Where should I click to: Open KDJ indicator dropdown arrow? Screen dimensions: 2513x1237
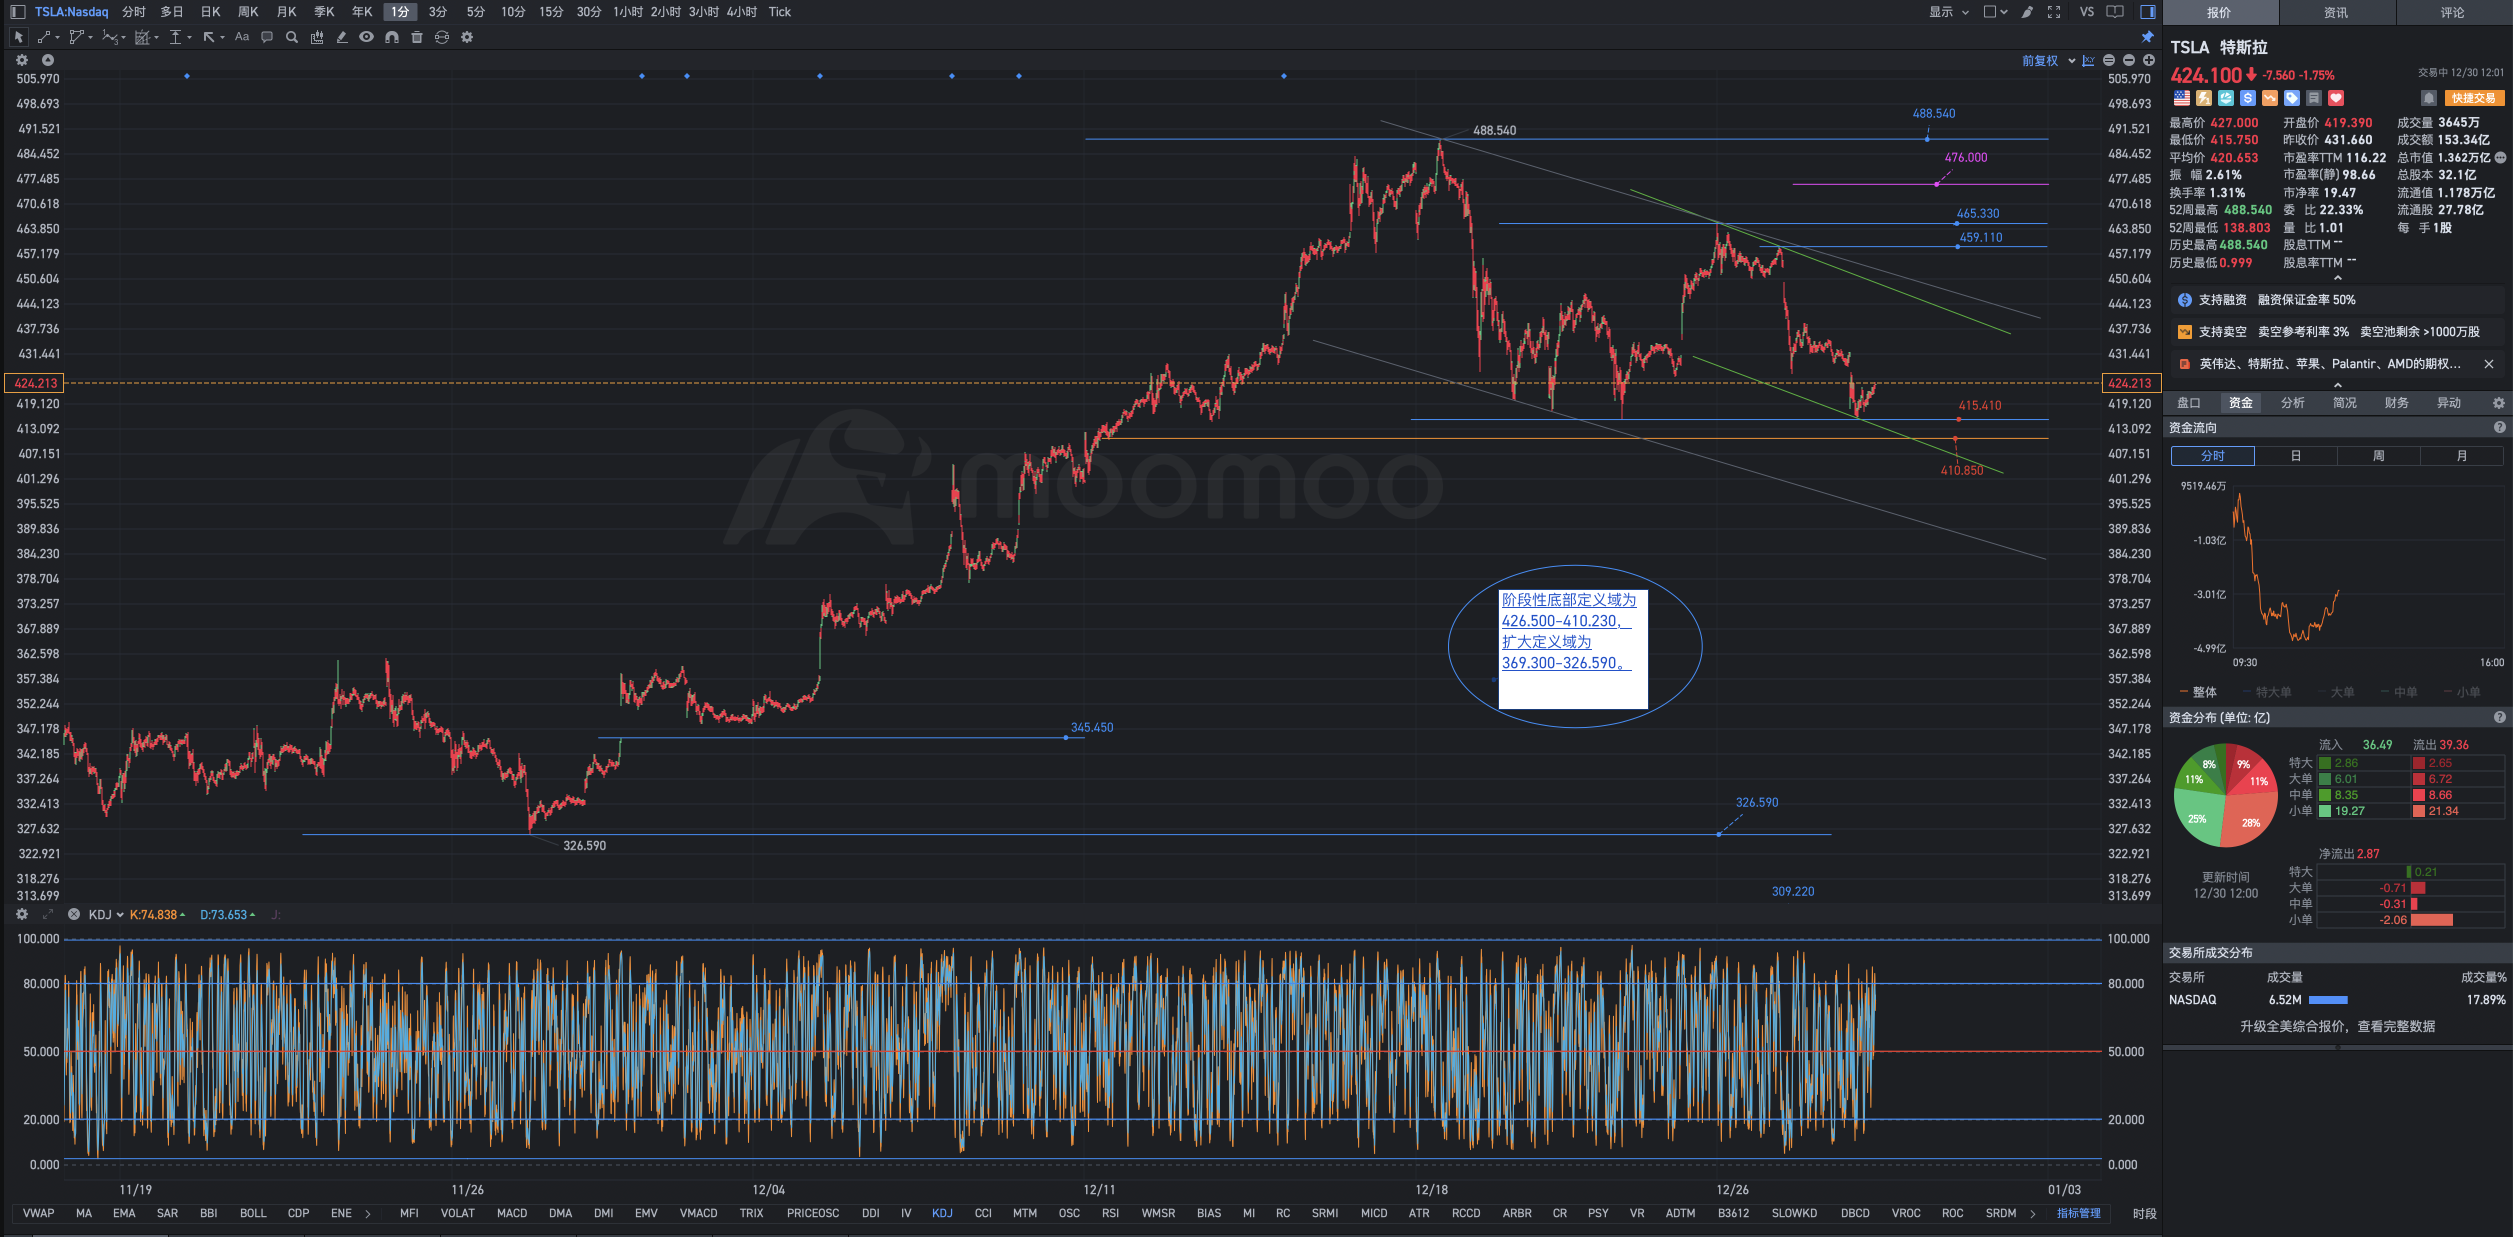click(120, 915)
